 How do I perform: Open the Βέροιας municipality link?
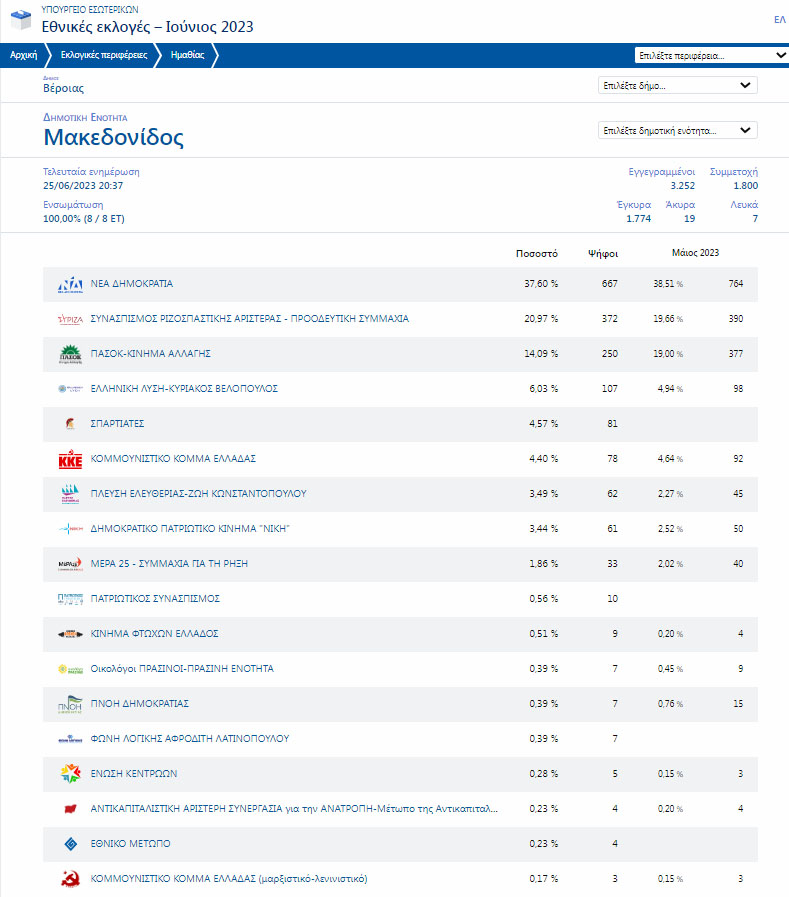pos(64,88)
